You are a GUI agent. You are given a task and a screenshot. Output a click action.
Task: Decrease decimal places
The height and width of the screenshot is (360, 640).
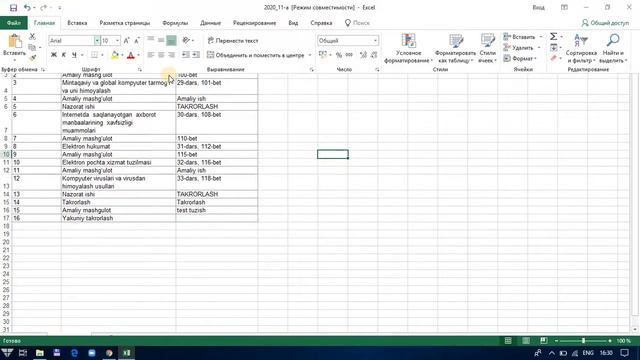coord(373,55)
